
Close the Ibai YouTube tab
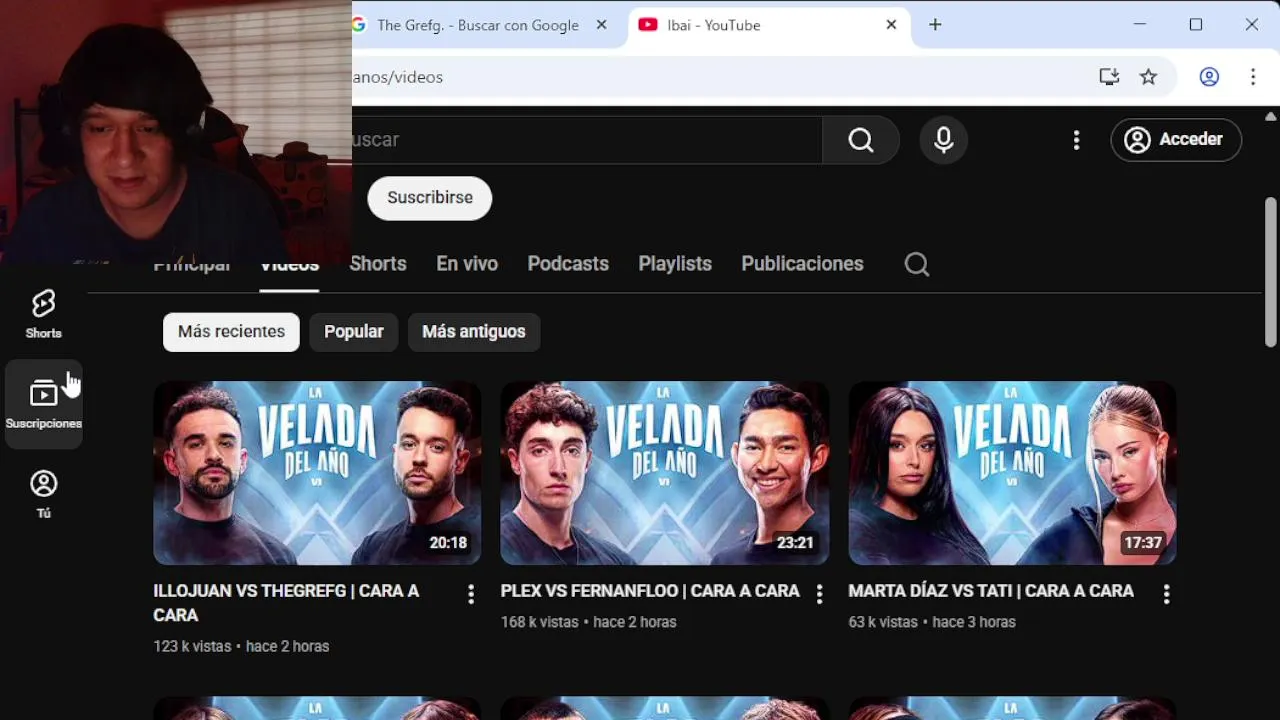pyautogui.click(x=891, y=25)
